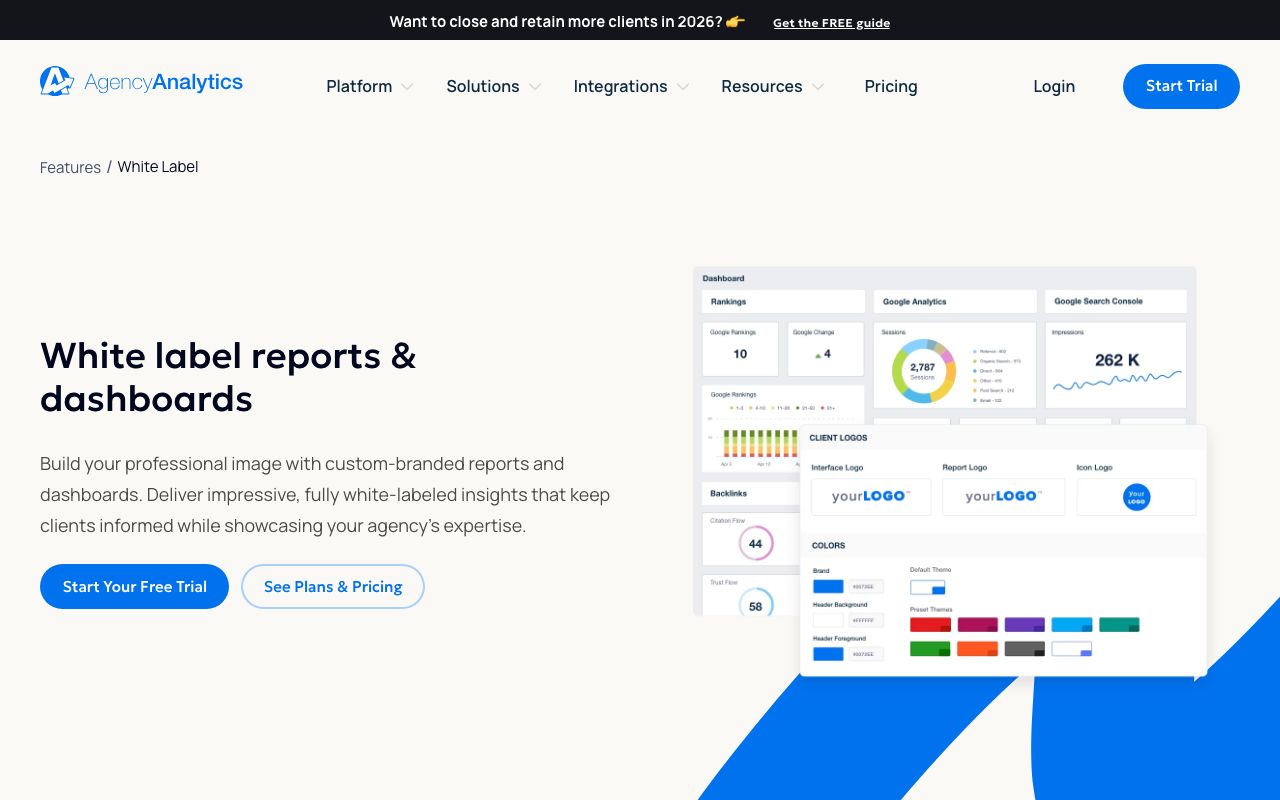Click the Google Rankings value 10
This screenshot has height=800, width=1280.
(x=740, y=354)
